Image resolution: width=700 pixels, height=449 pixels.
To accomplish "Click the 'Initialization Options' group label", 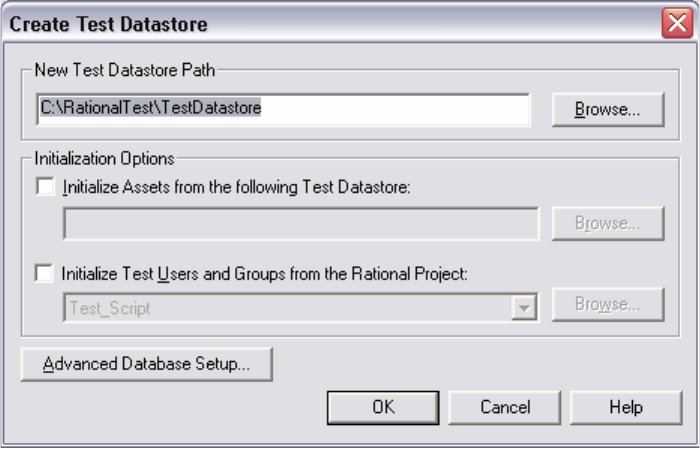I will tap(104, 159).
